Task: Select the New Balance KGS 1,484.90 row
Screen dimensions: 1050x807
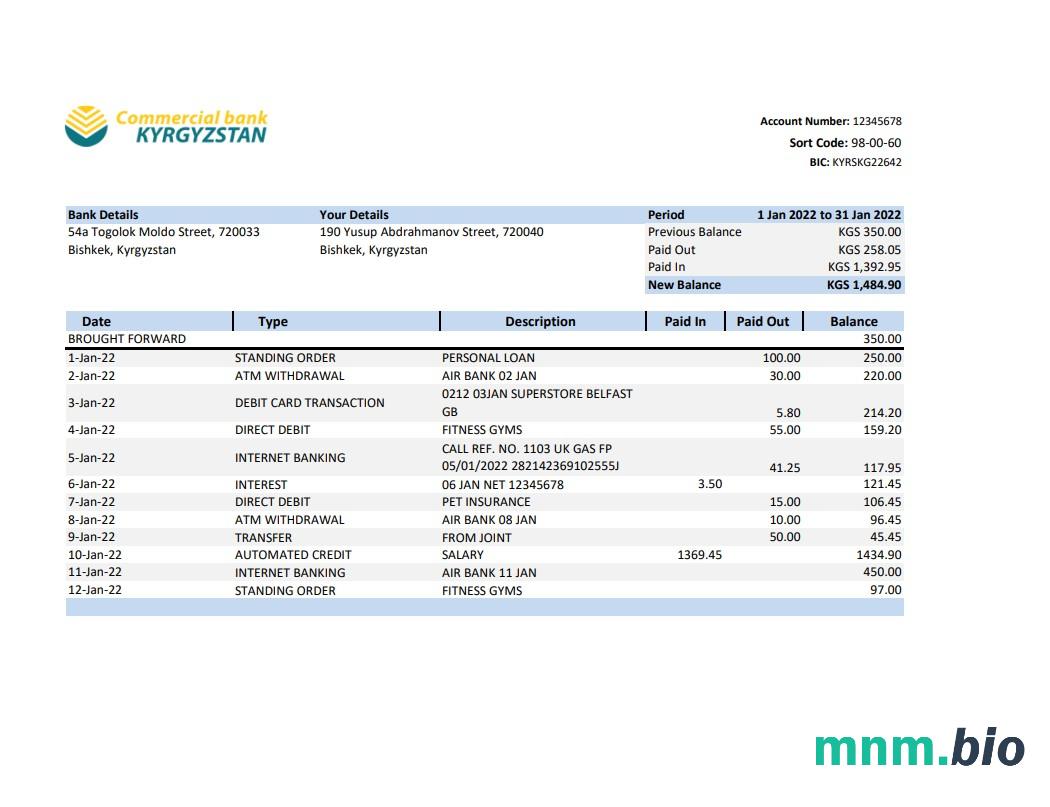Action: [774, 285]
